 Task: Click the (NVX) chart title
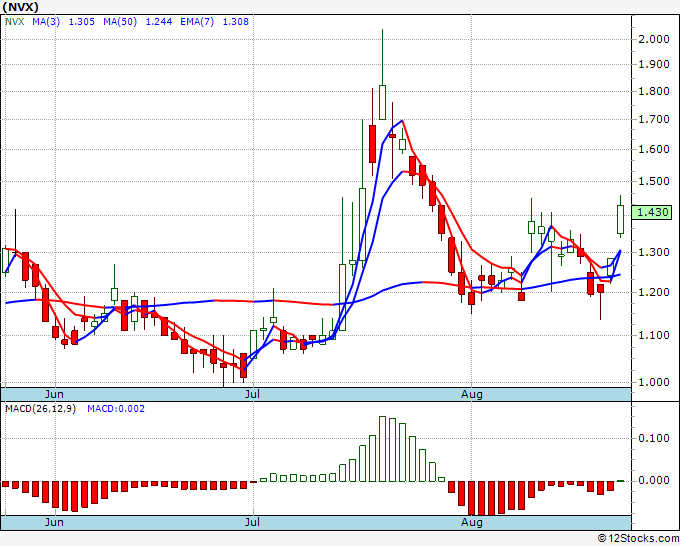[20, 7]
